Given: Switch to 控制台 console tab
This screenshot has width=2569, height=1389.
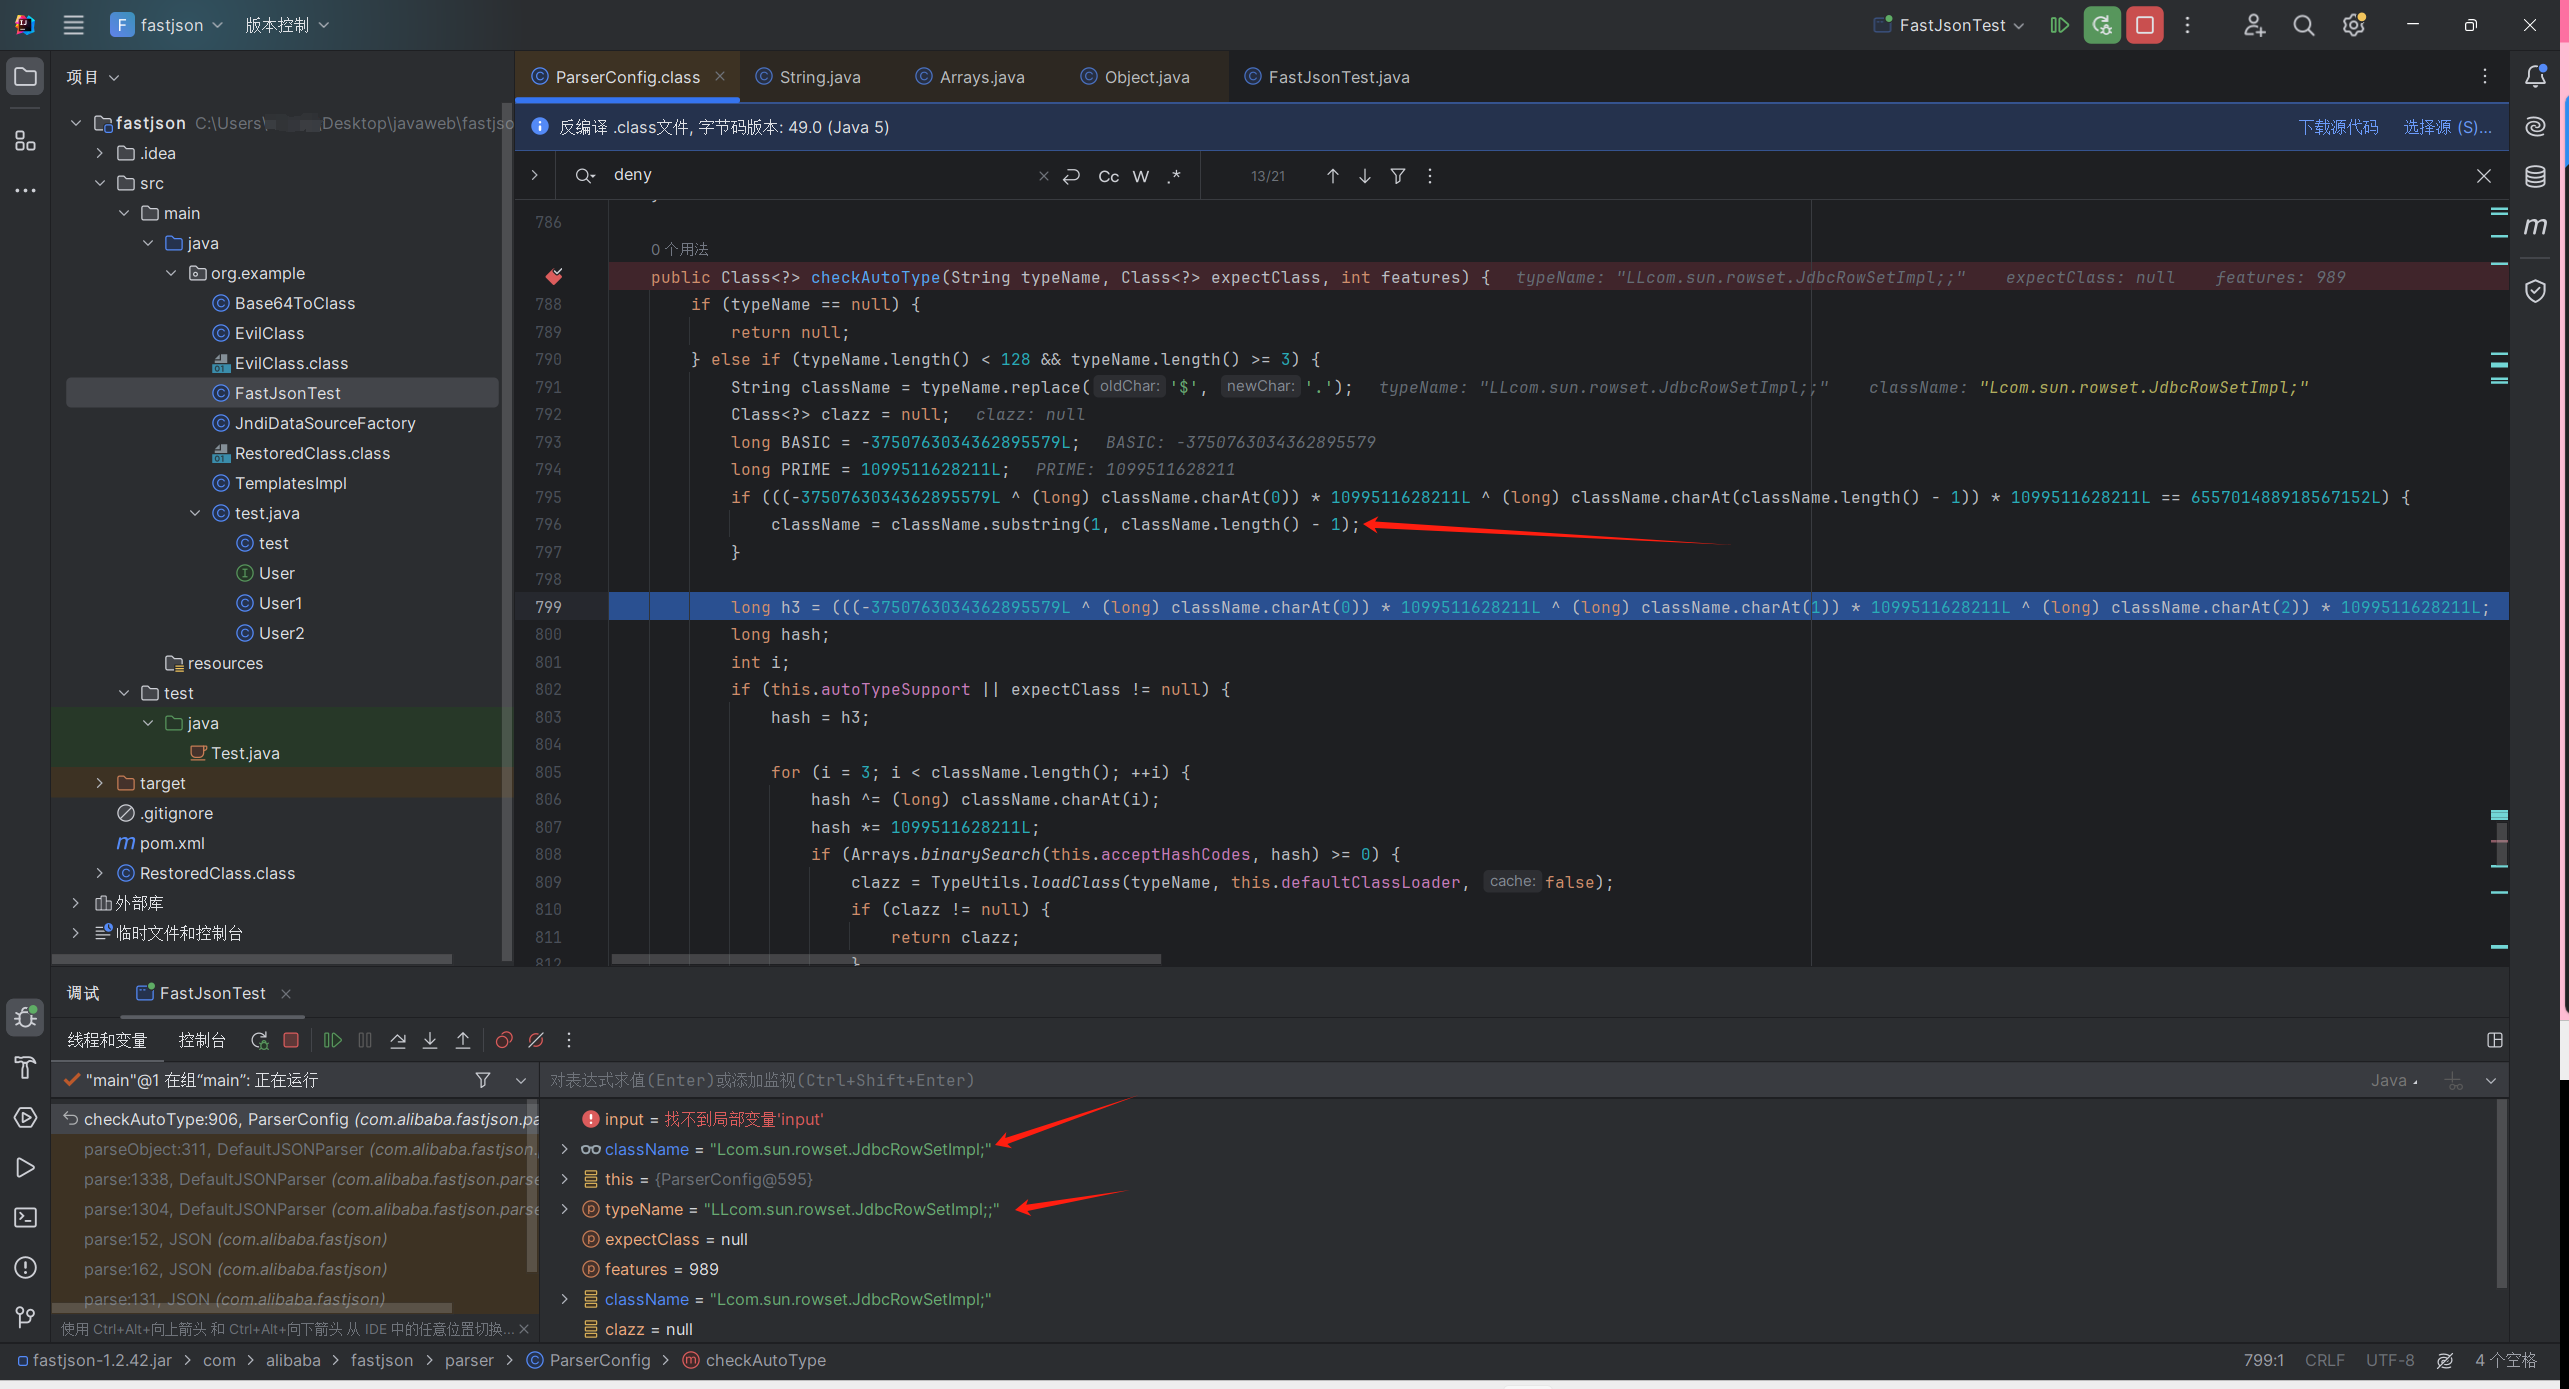Looking at the screenshot, I should coord(202,1041).
